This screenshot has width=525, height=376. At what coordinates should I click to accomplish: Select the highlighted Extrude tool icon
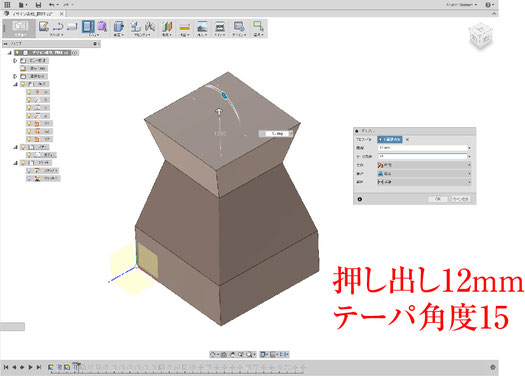click(88, 27)
